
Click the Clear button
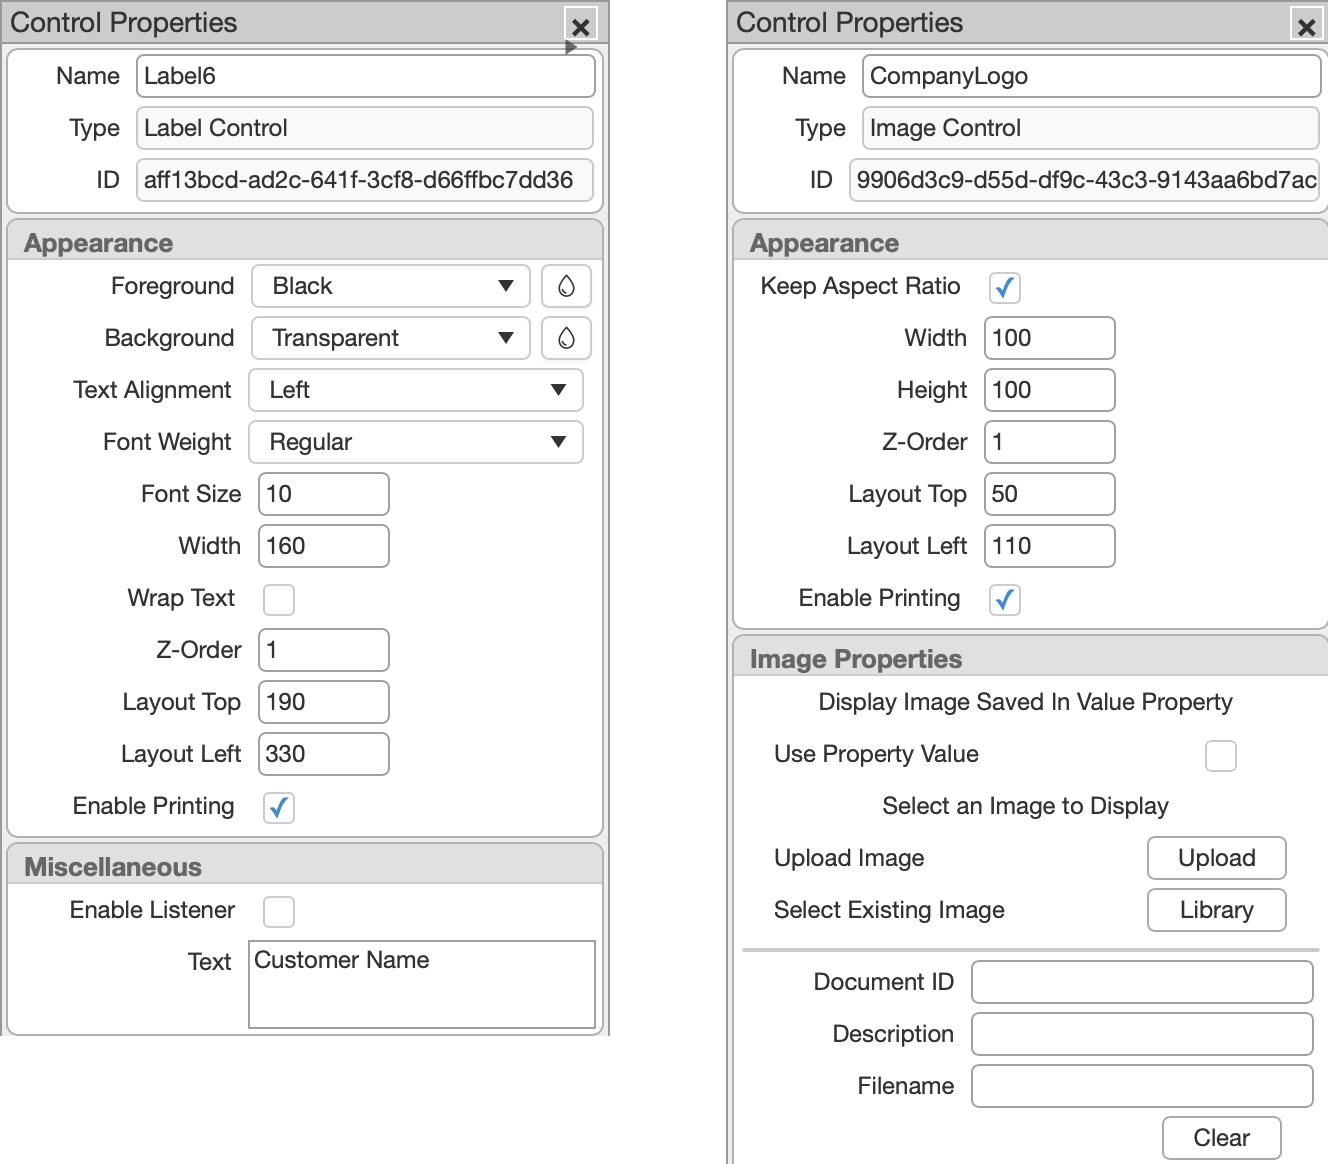coord(1222,1138)
